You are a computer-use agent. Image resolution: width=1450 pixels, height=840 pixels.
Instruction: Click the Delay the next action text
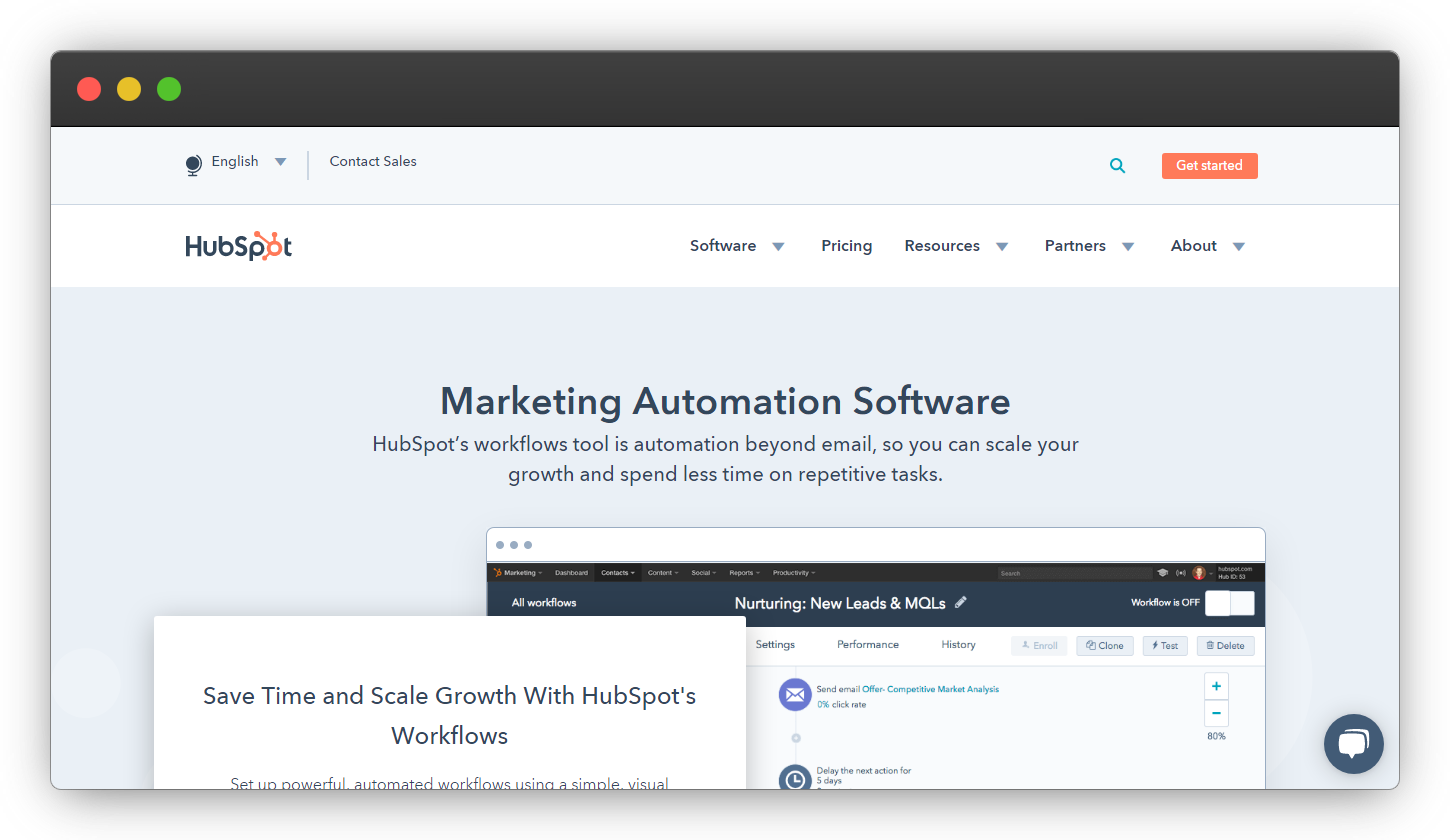click(864, 771)
